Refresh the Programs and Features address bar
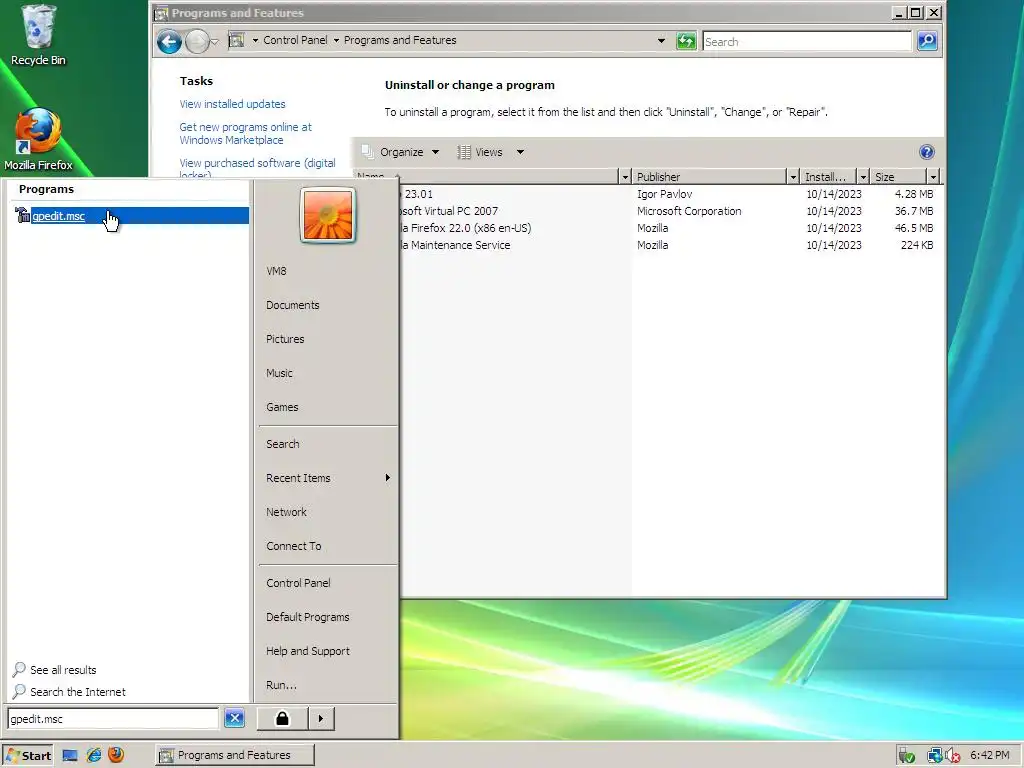 coord(686,41)
